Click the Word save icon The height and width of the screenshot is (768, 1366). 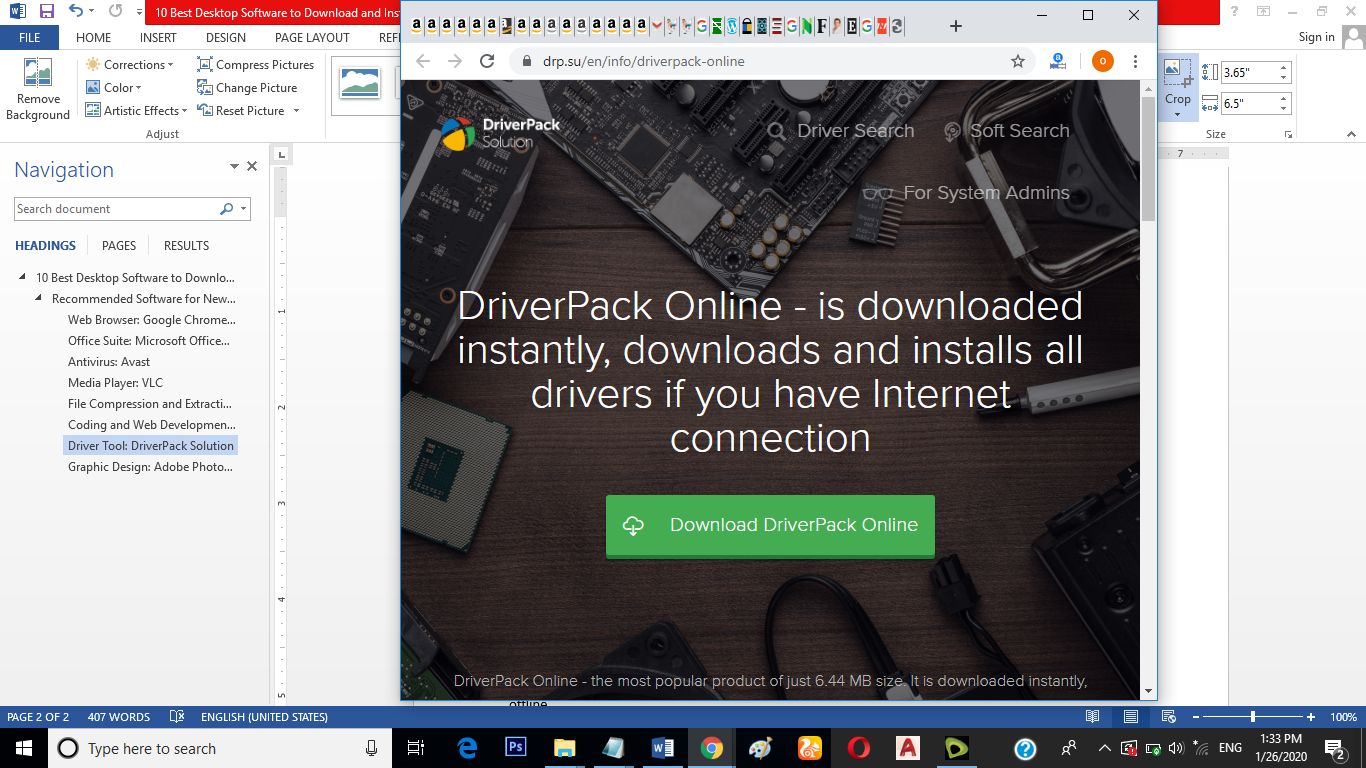coord(46,12)
